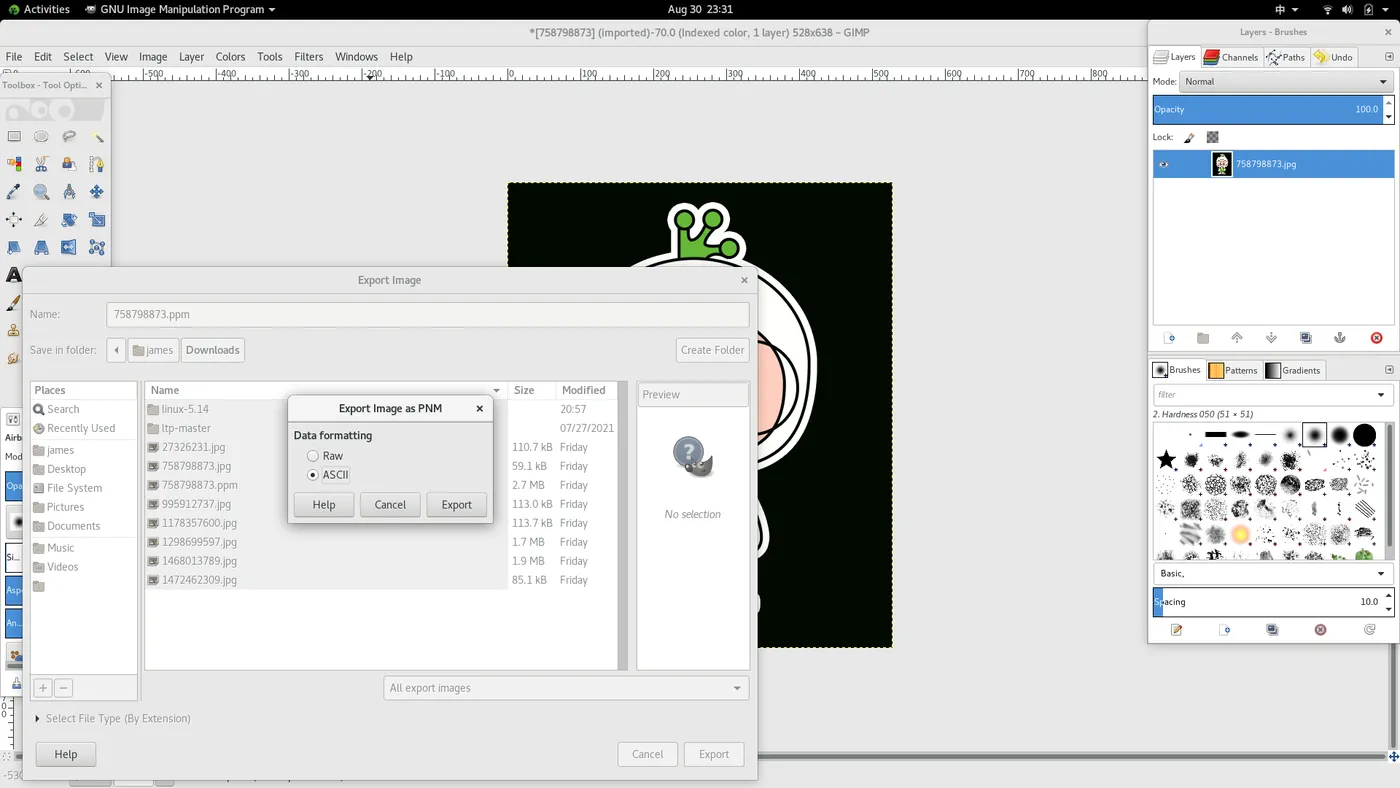The width and height of the screenshot is (1400, 788).
Task: Select the Move tool
Action: point(97,192)
